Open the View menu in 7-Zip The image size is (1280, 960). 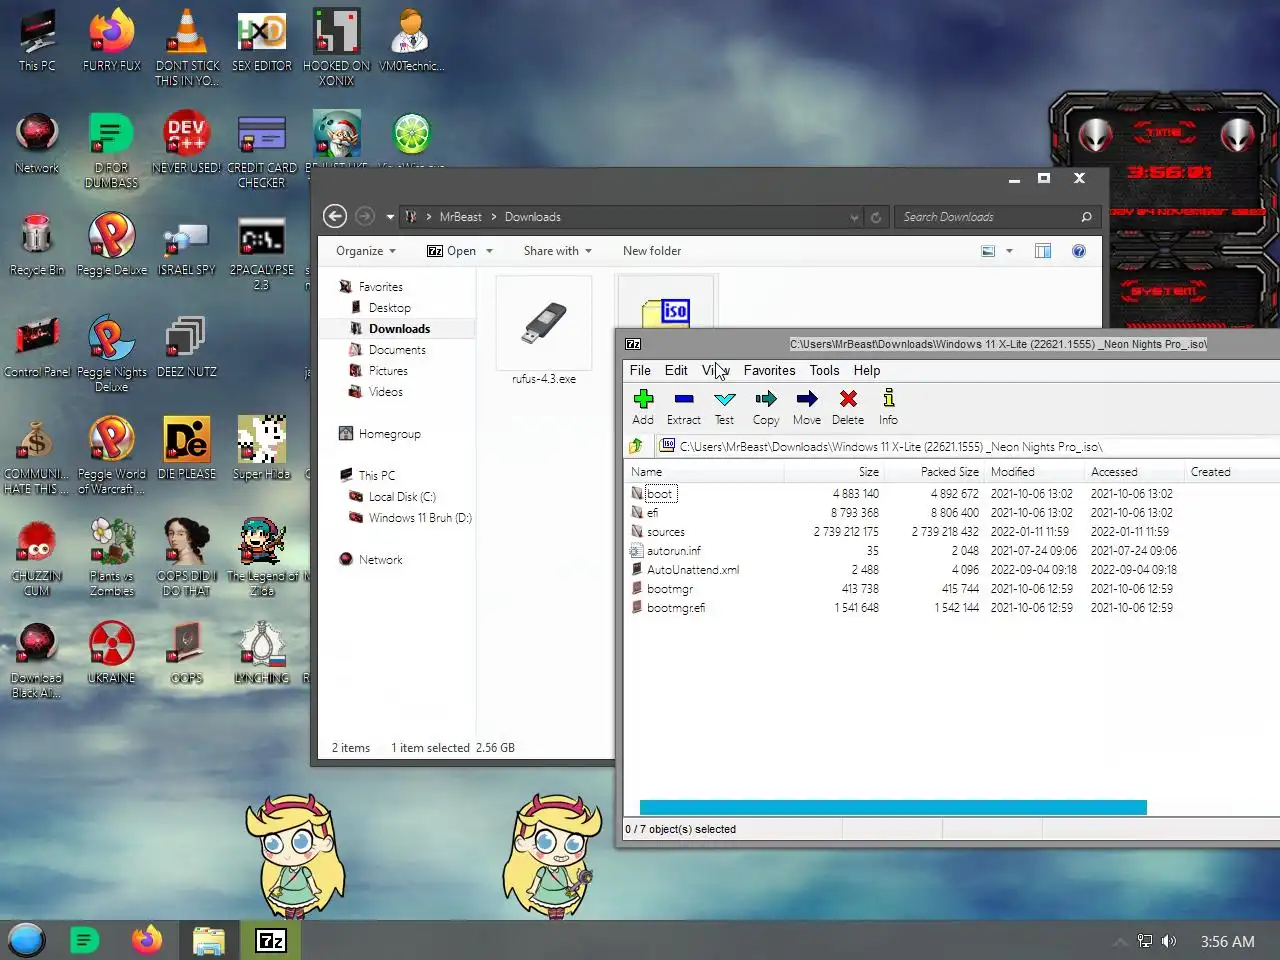click(x=716, y=370)
